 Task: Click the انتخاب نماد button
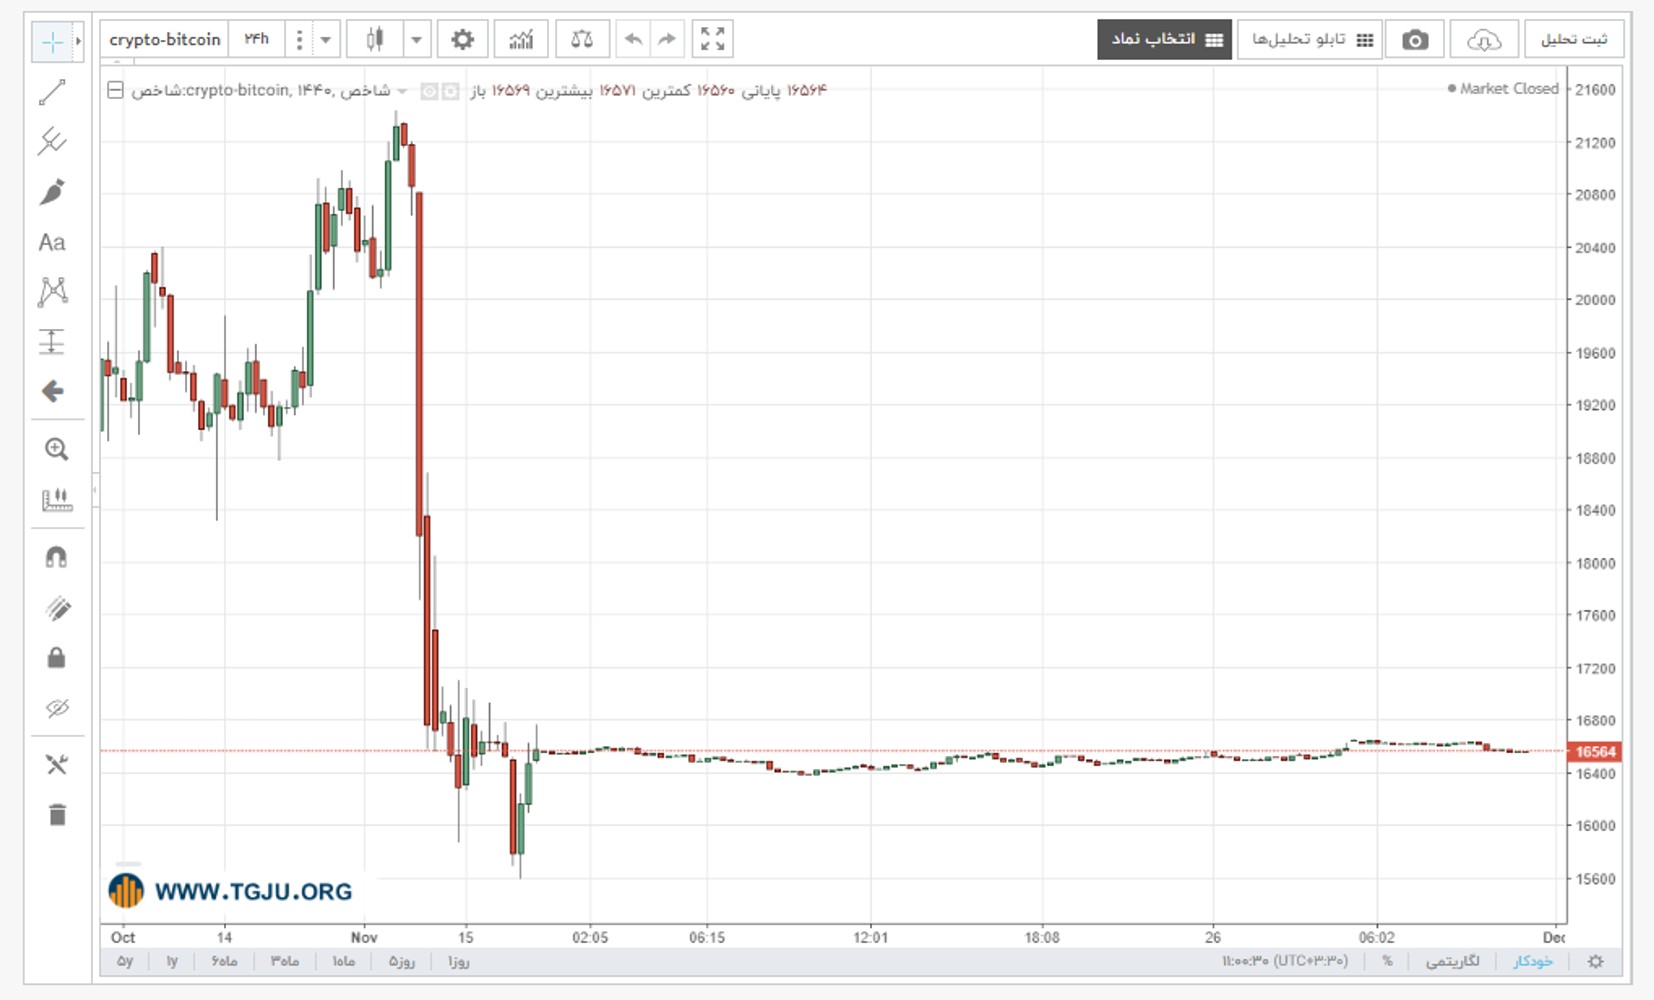[1165, 39]
